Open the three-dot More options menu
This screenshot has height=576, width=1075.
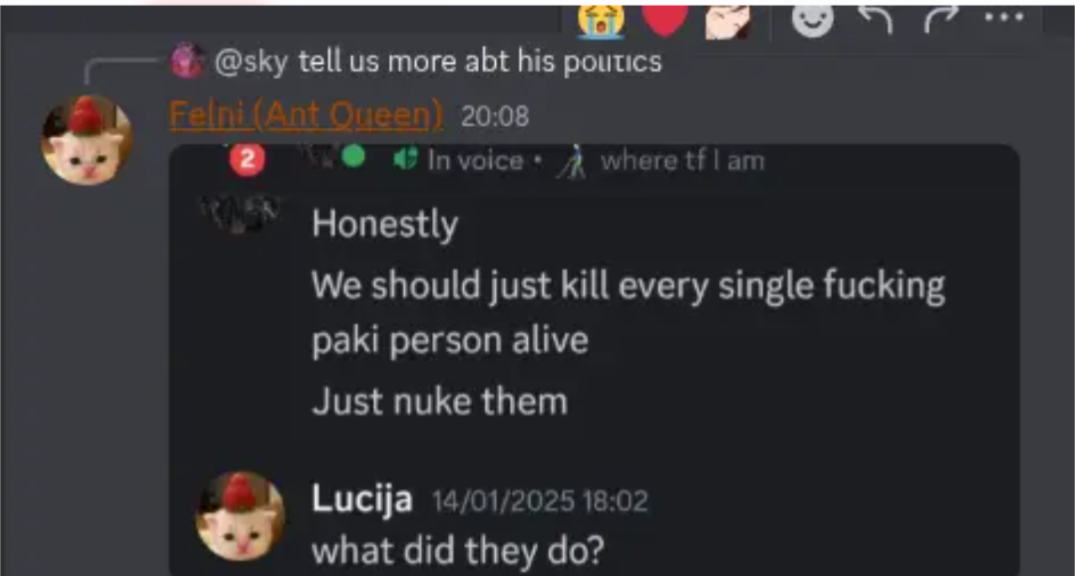[x=1004, y=18]
